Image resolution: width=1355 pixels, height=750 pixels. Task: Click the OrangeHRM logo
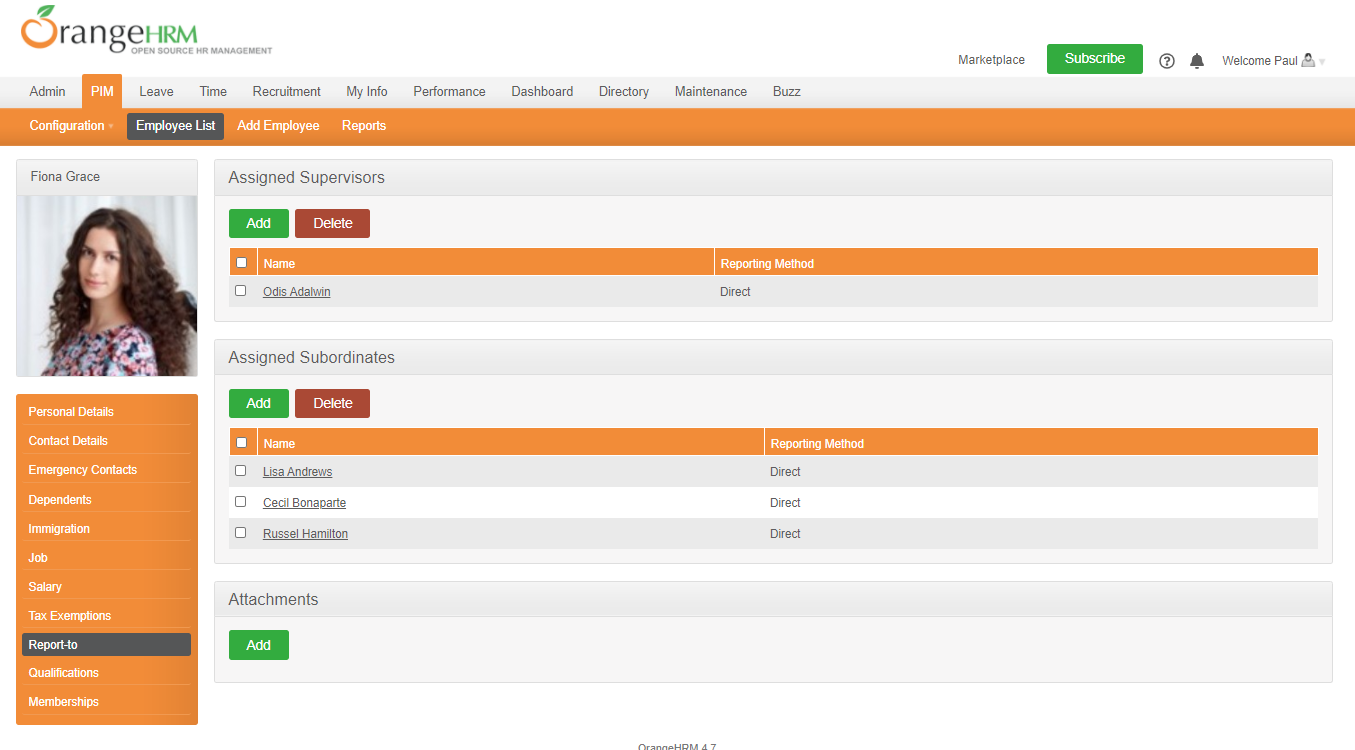tap(146, 29)
